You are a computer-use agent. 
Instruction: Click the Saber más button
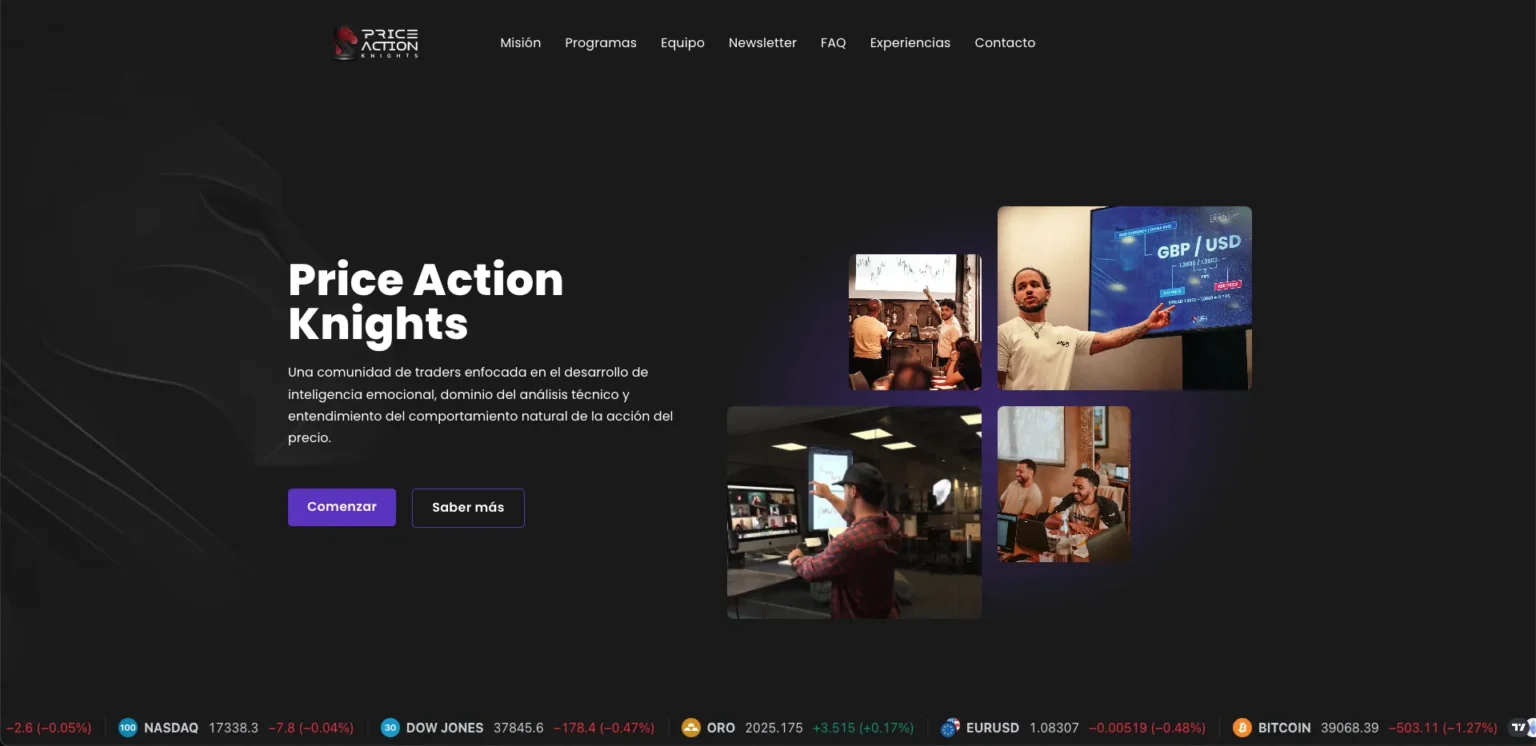468,508
